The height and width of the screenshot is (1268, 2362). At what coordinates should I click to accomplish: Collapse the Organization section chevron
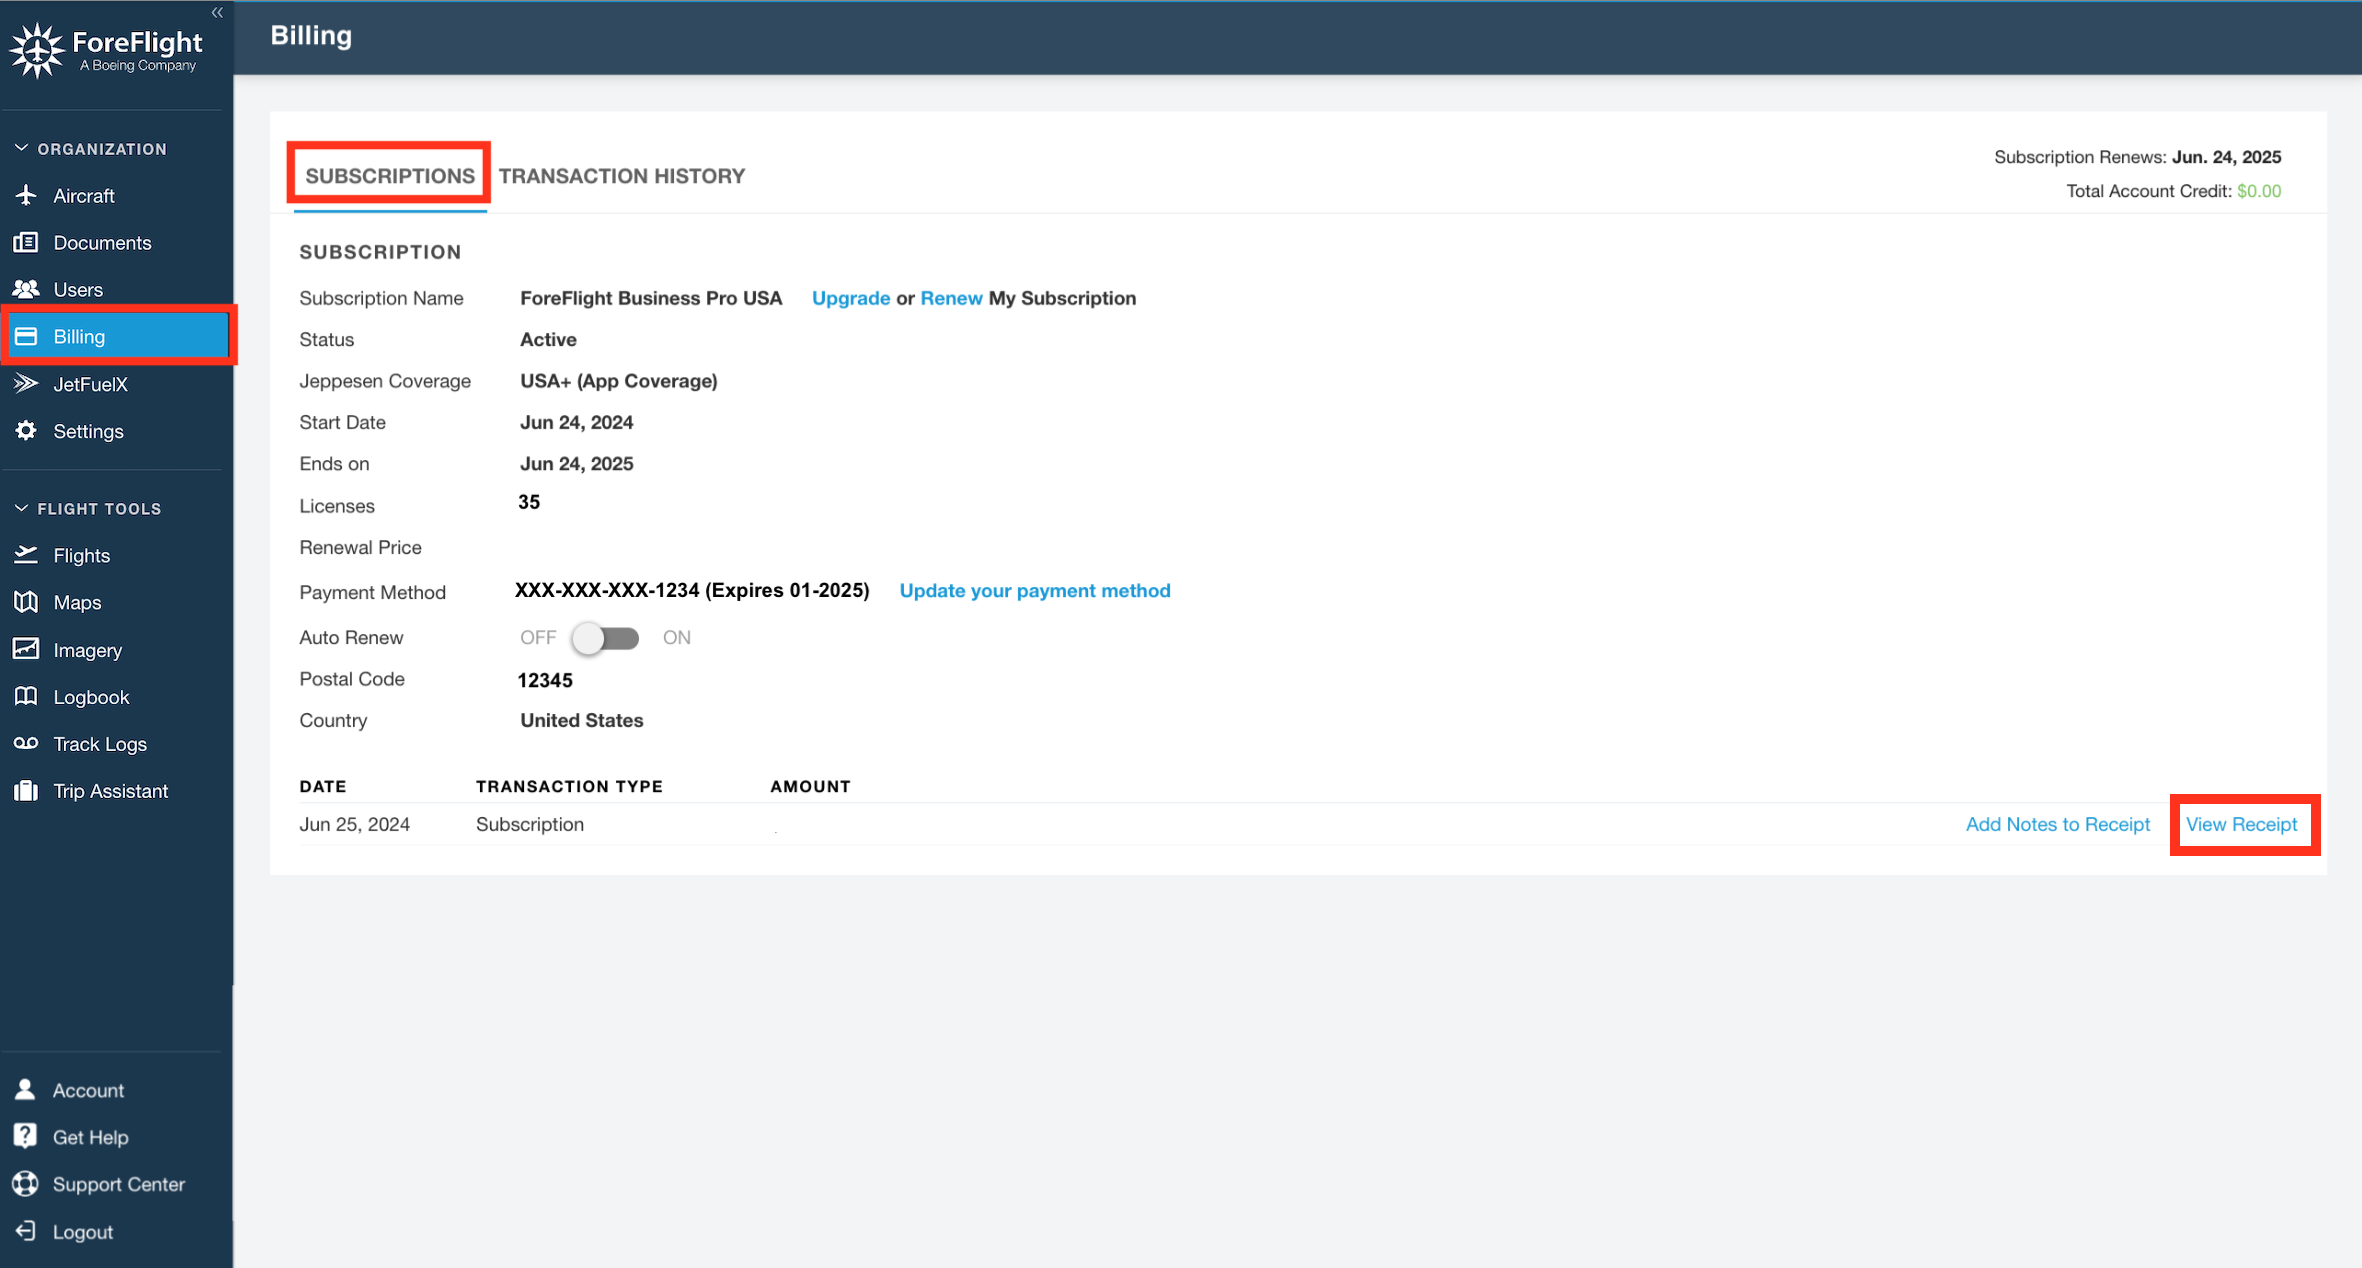21,148
